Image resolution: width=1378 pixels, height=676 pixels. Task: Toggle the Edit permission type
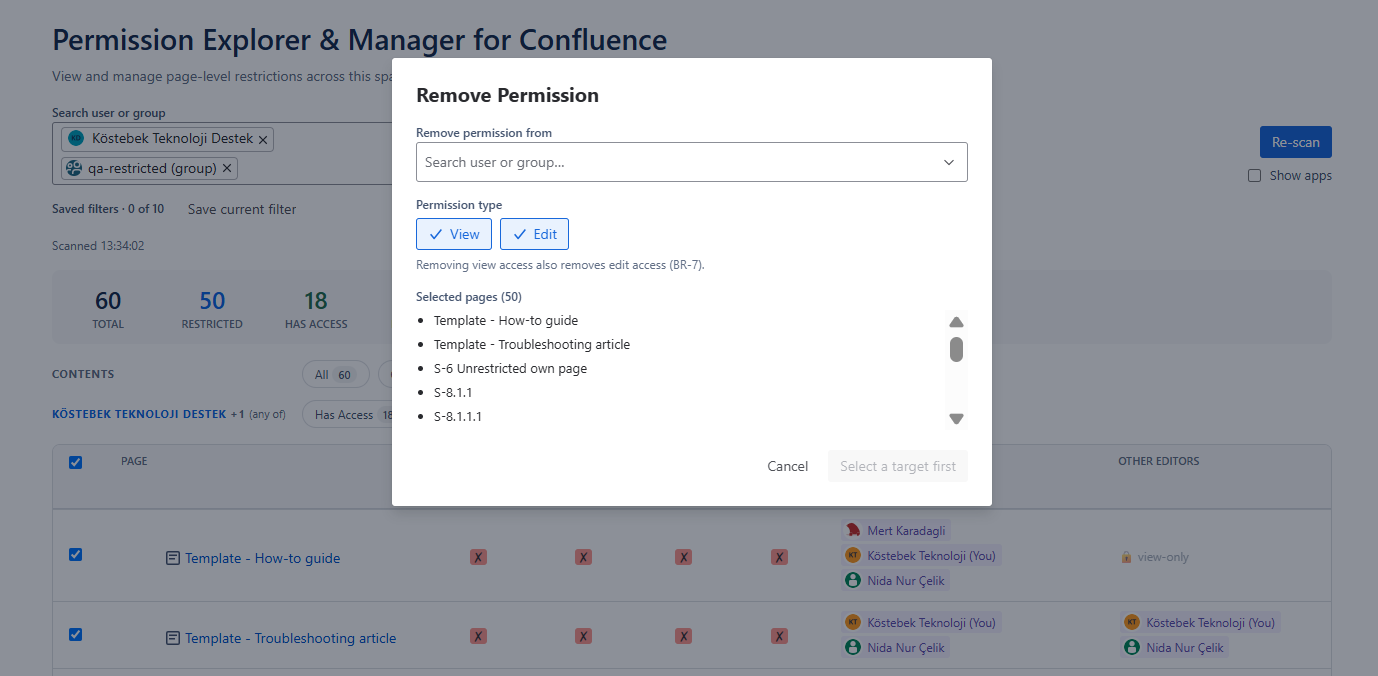tap(535, 234)
